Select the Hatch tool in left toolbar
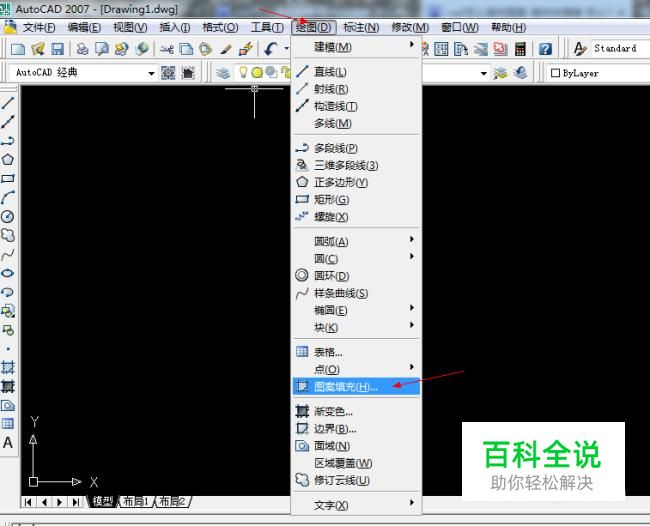This screenshot has height=526, width=650. click(8, 368)
